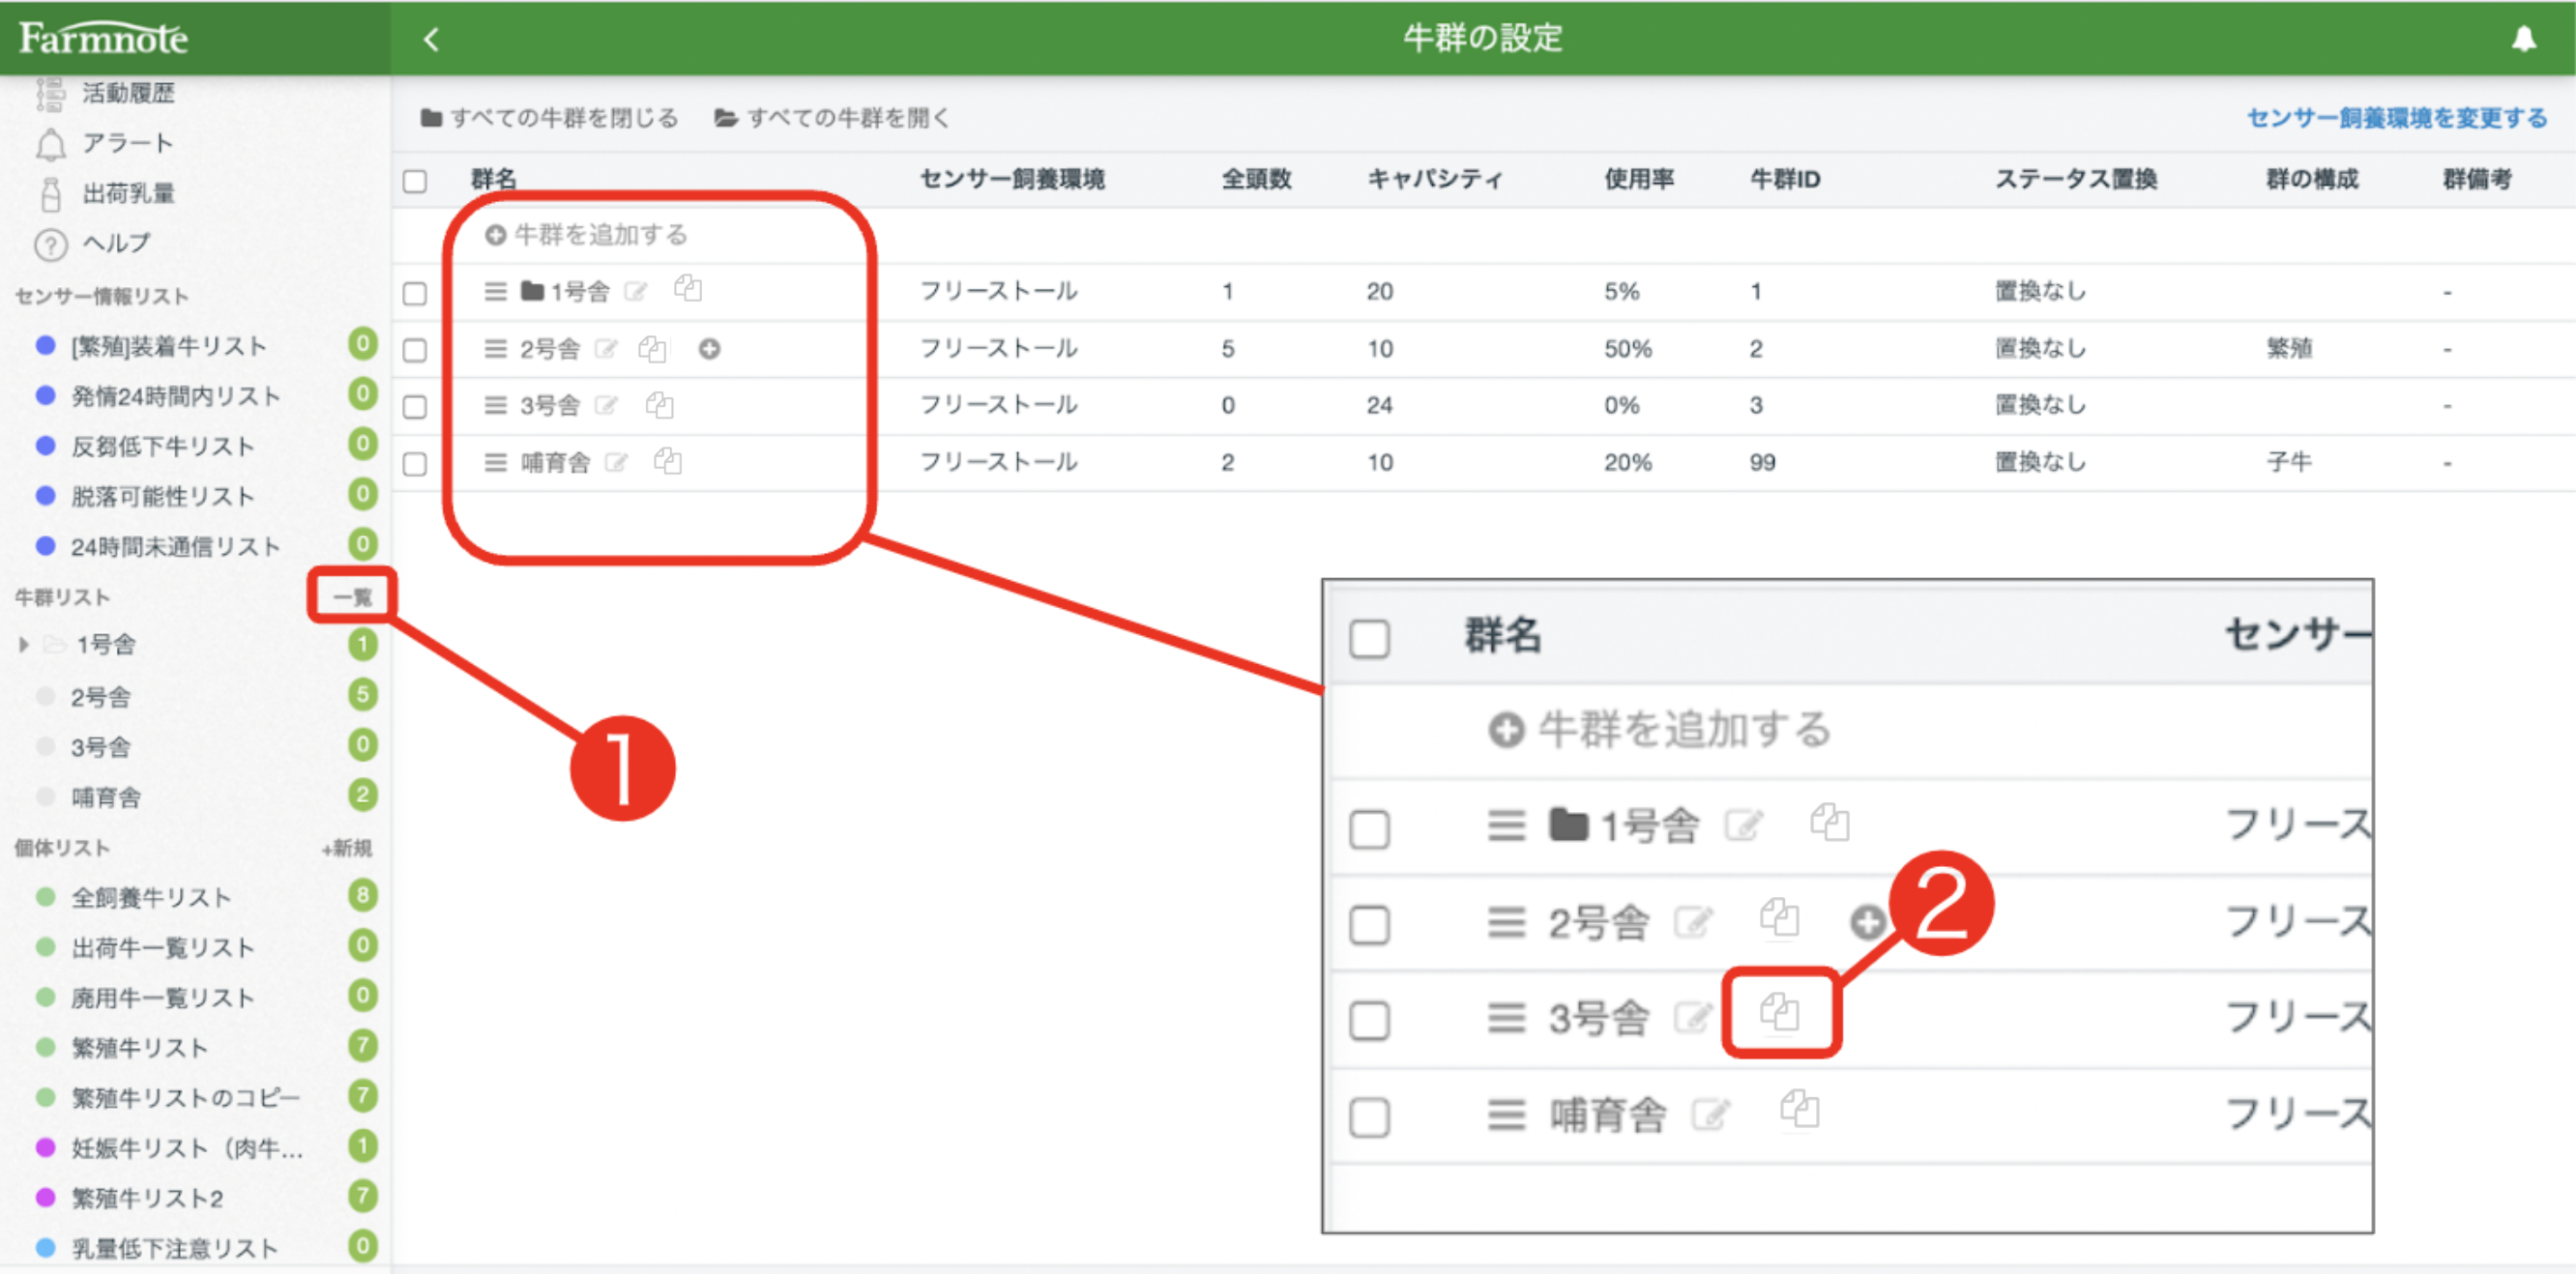Click the ステータス置換 column header
The image size is (2576, 1274).
coord(2076,179)
